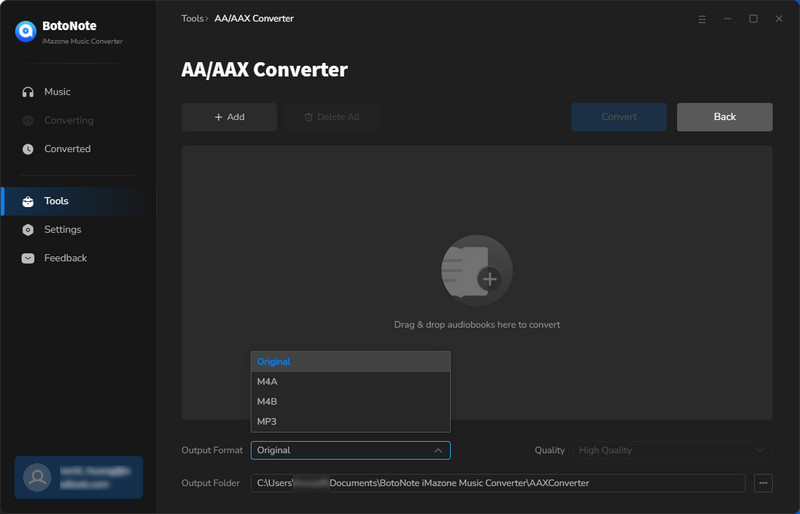Close the BotoNote window
Image resolution: width=800 pixels, height=514 pixels.
tap(779, 19)
